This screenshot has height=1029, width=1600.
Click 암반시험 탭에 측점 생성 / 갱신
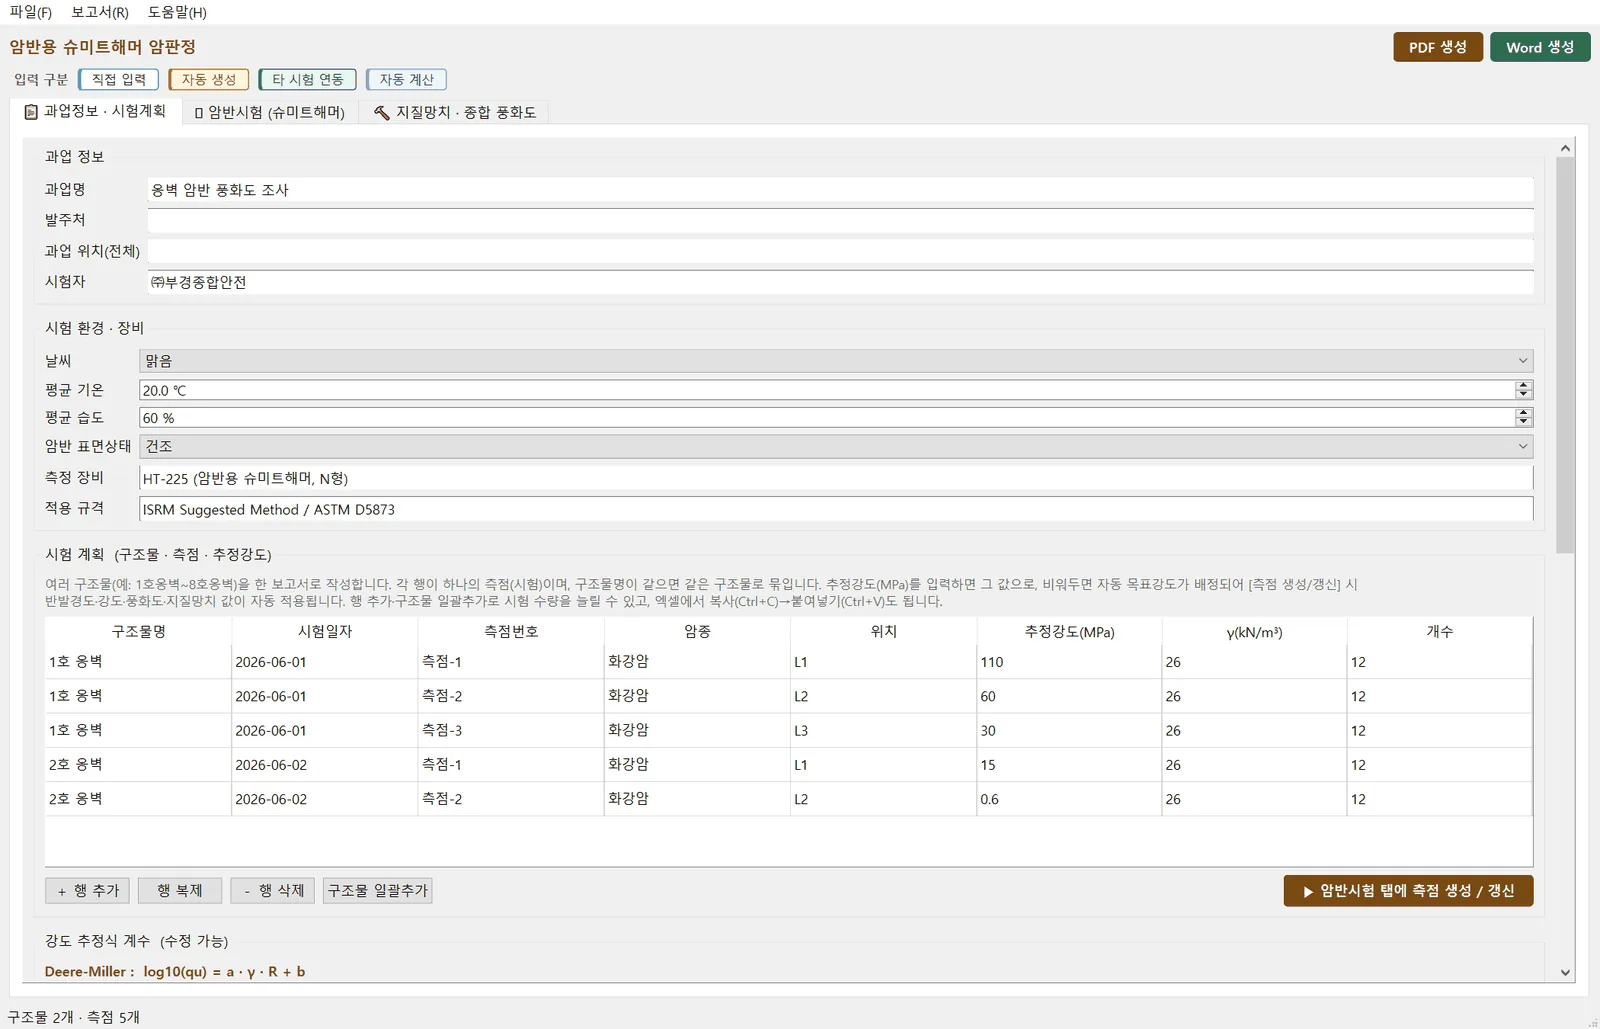coord(1408,891)
